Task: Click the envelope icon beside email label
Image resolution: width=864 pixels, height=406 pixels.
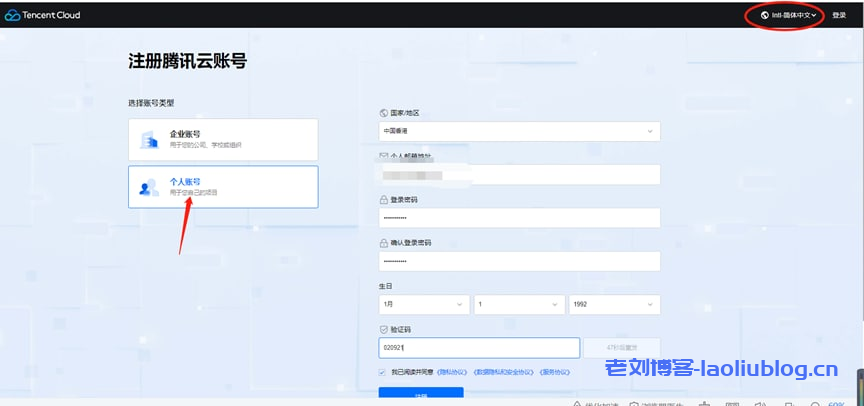Action: [x=384, y=156]
